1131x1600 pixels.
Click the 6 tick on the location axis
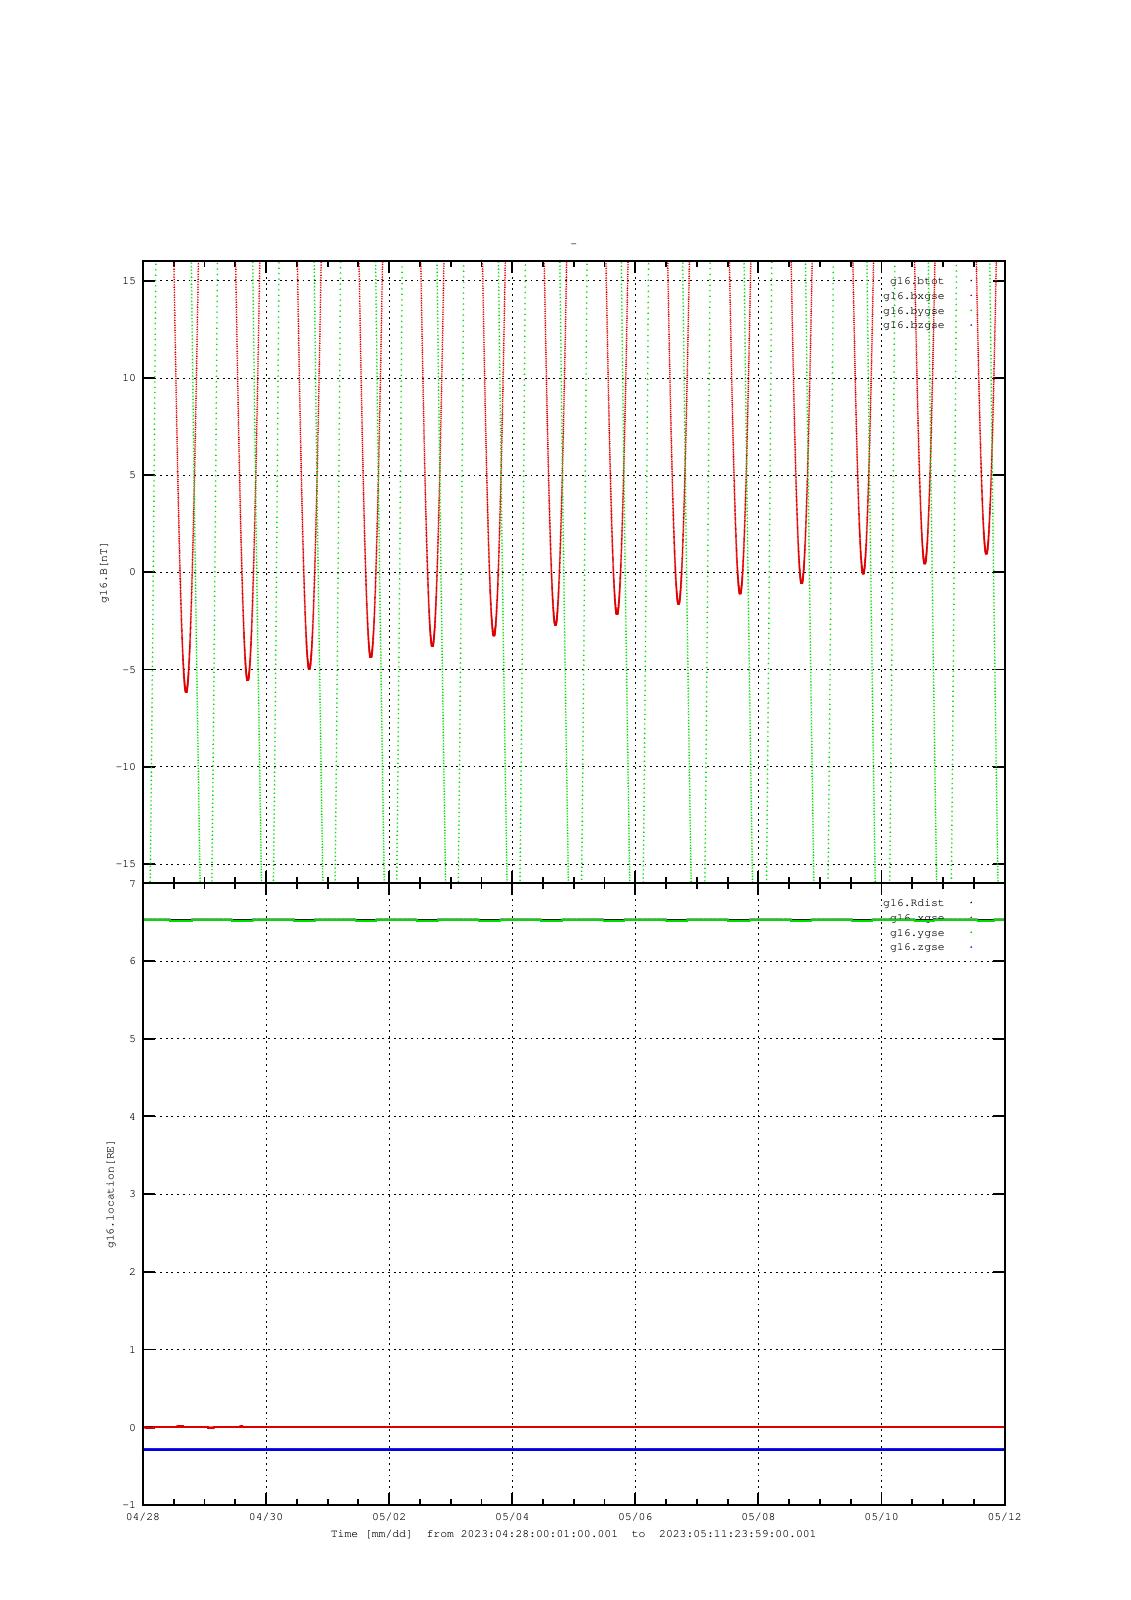click(132, 961)
